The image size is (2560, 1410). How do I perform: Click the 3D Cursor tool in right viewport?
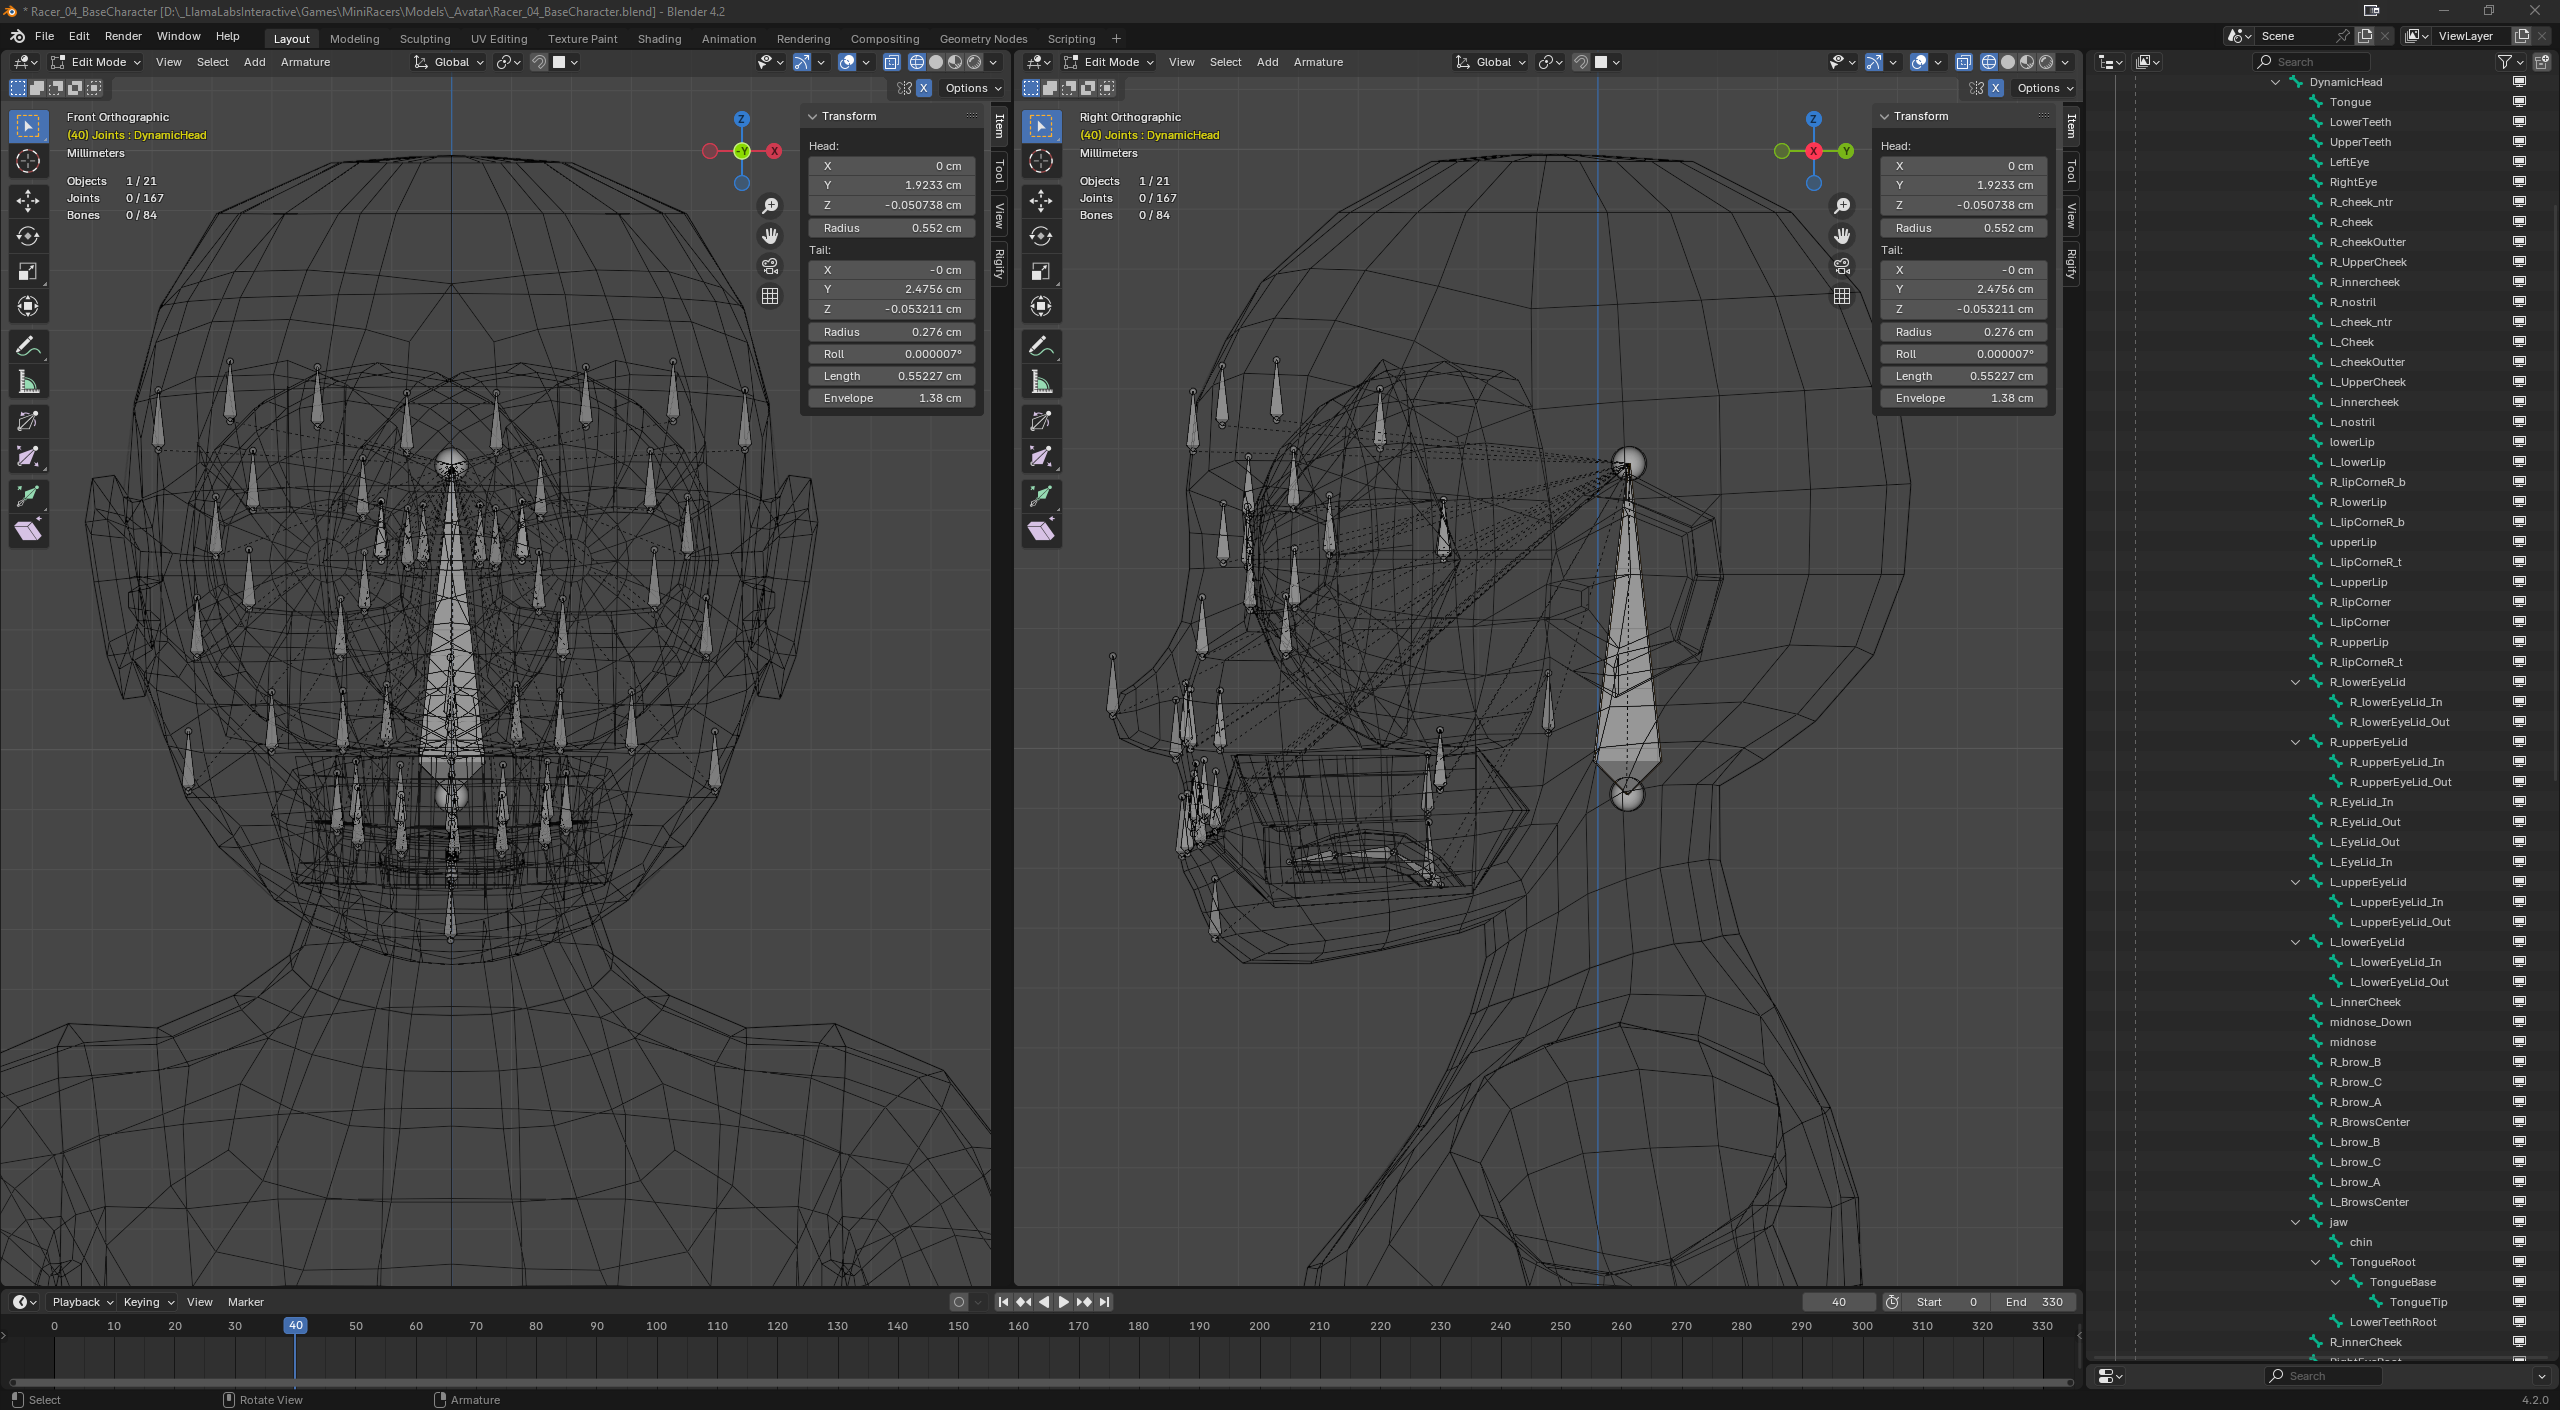pos(1041,161)
